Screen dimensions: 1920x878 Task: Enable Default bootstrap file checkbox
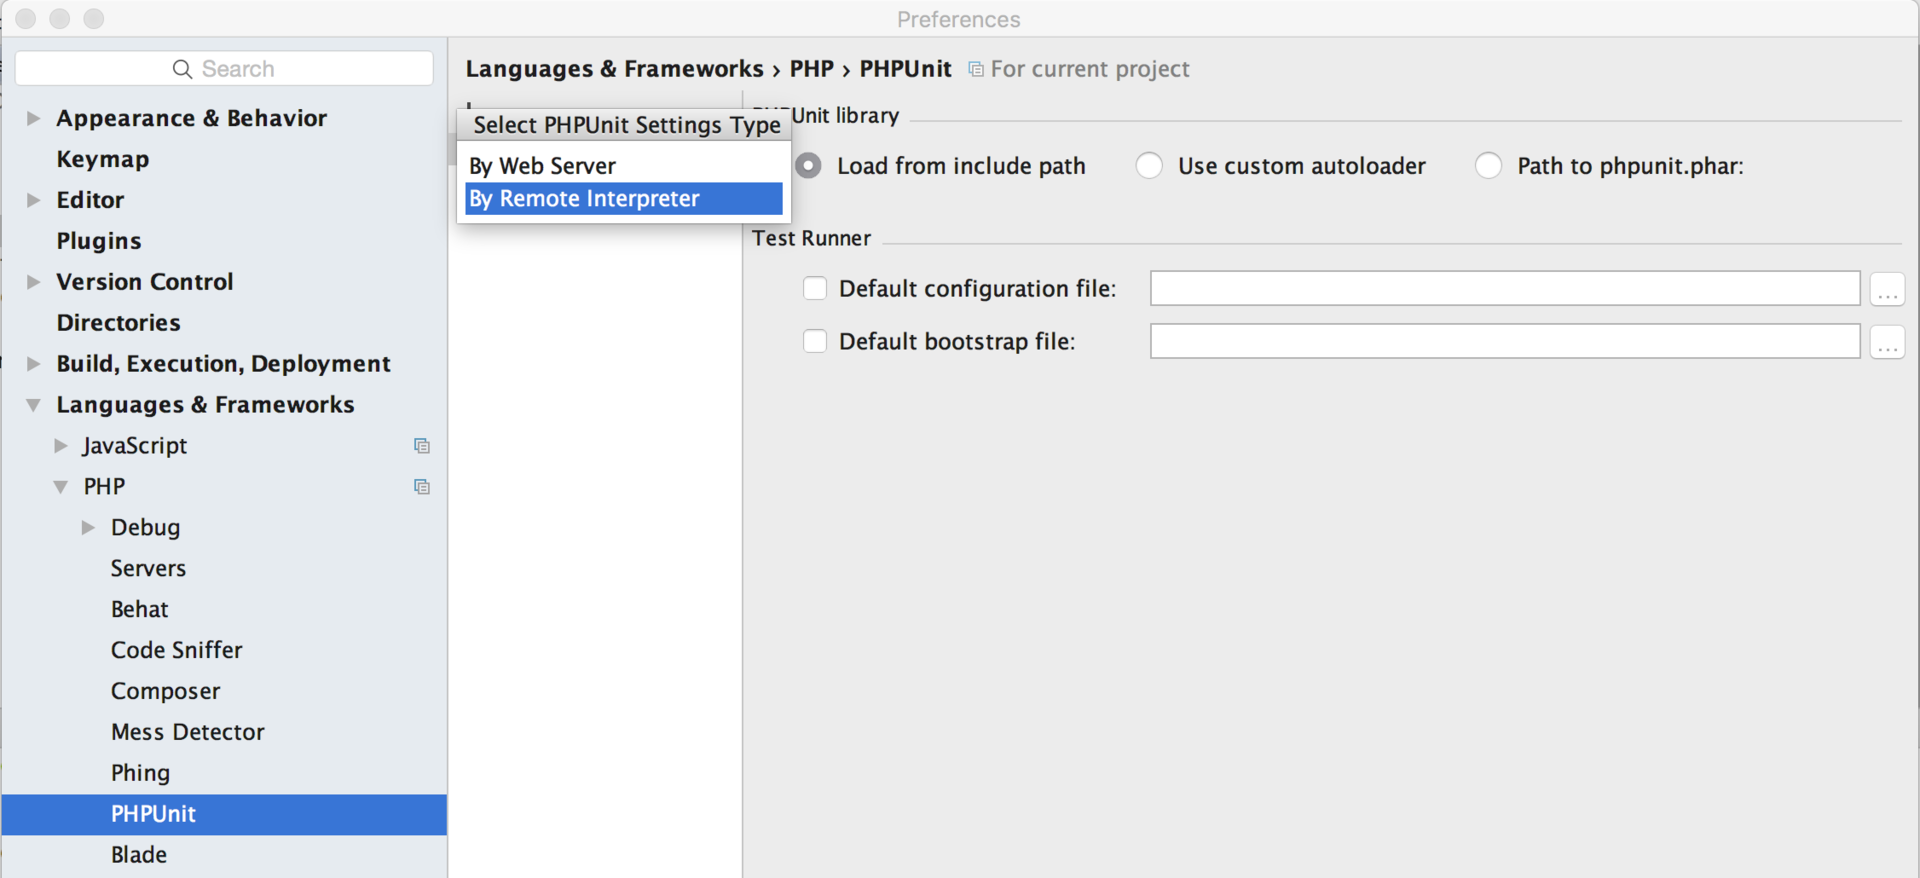815,341
